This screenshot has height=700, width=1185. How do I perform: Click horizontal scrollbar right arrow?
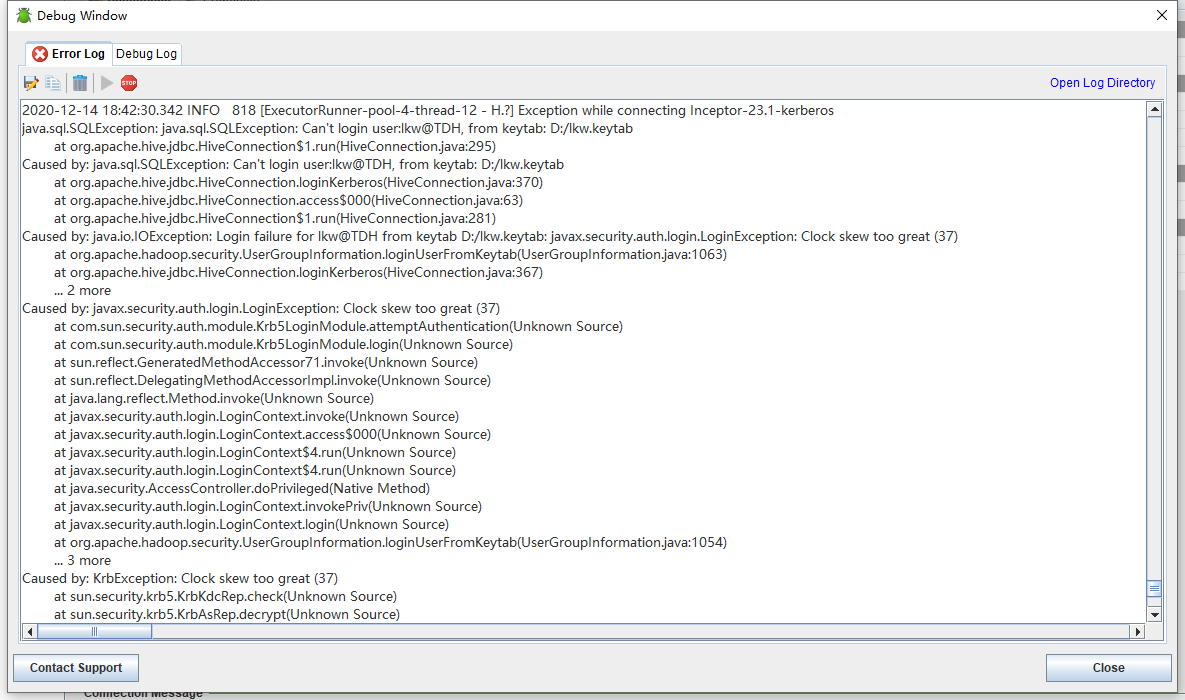click(1137, 632)
